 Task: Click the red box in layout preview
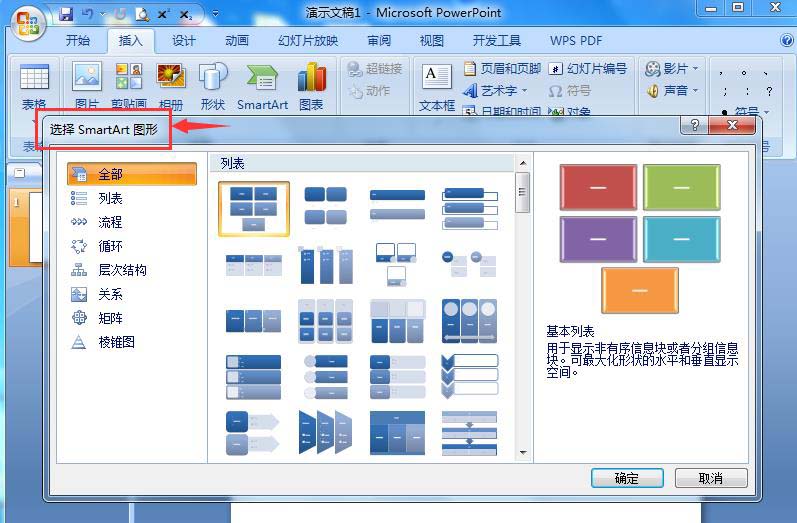(598, 187)
